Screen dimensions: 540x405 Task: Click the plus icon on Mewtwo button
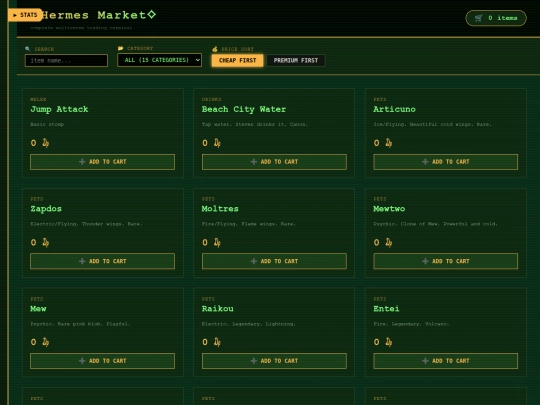pos(425,261)
